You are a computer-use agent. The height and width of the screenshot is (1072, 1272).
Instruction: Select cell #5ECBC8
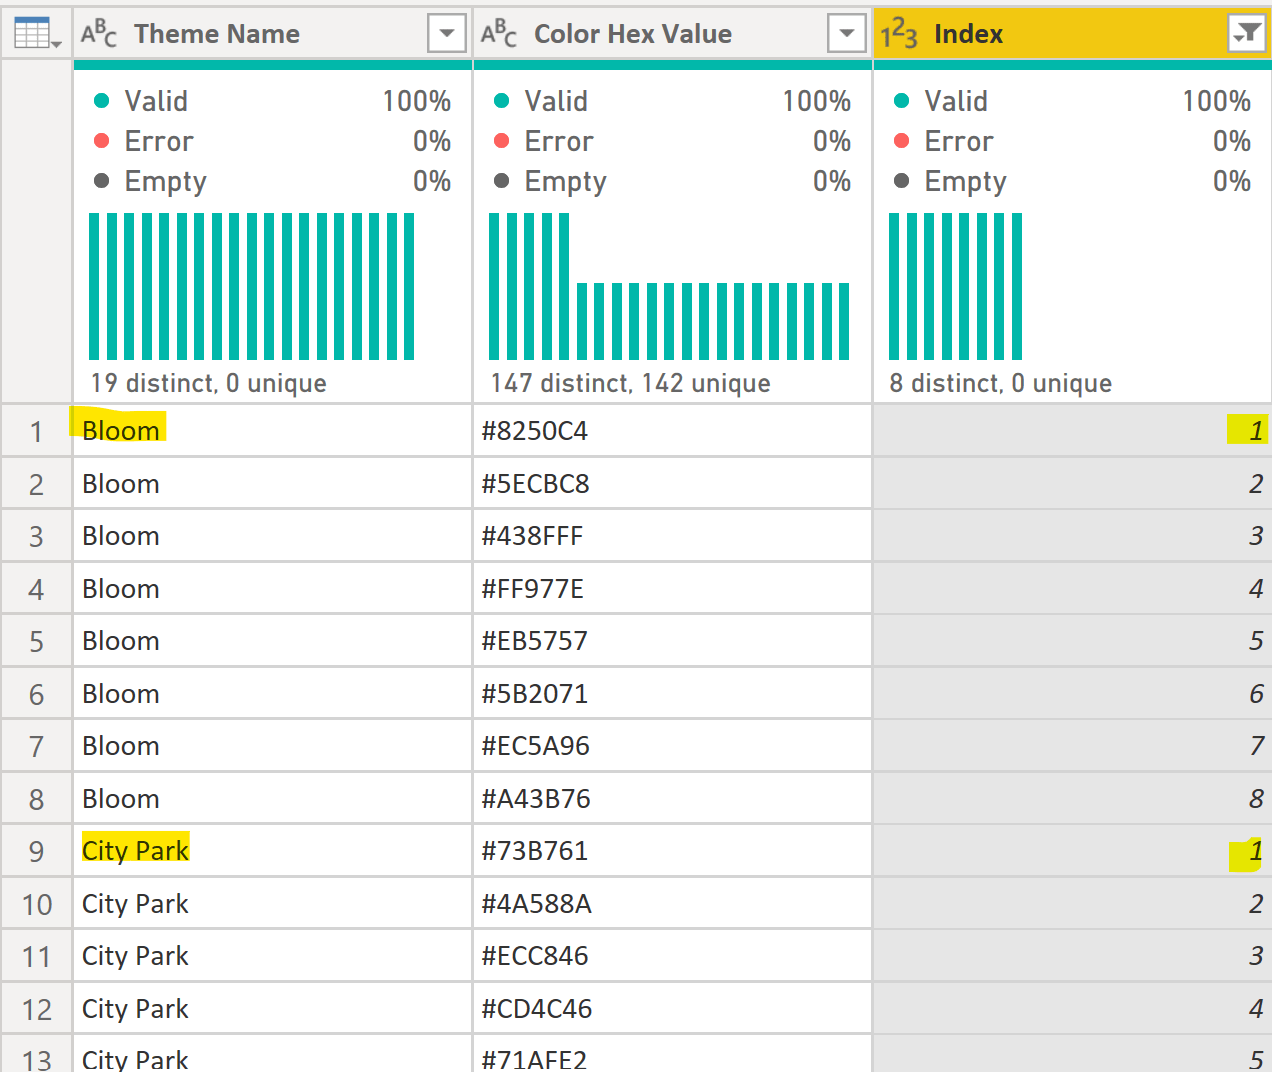pos(672,484)
